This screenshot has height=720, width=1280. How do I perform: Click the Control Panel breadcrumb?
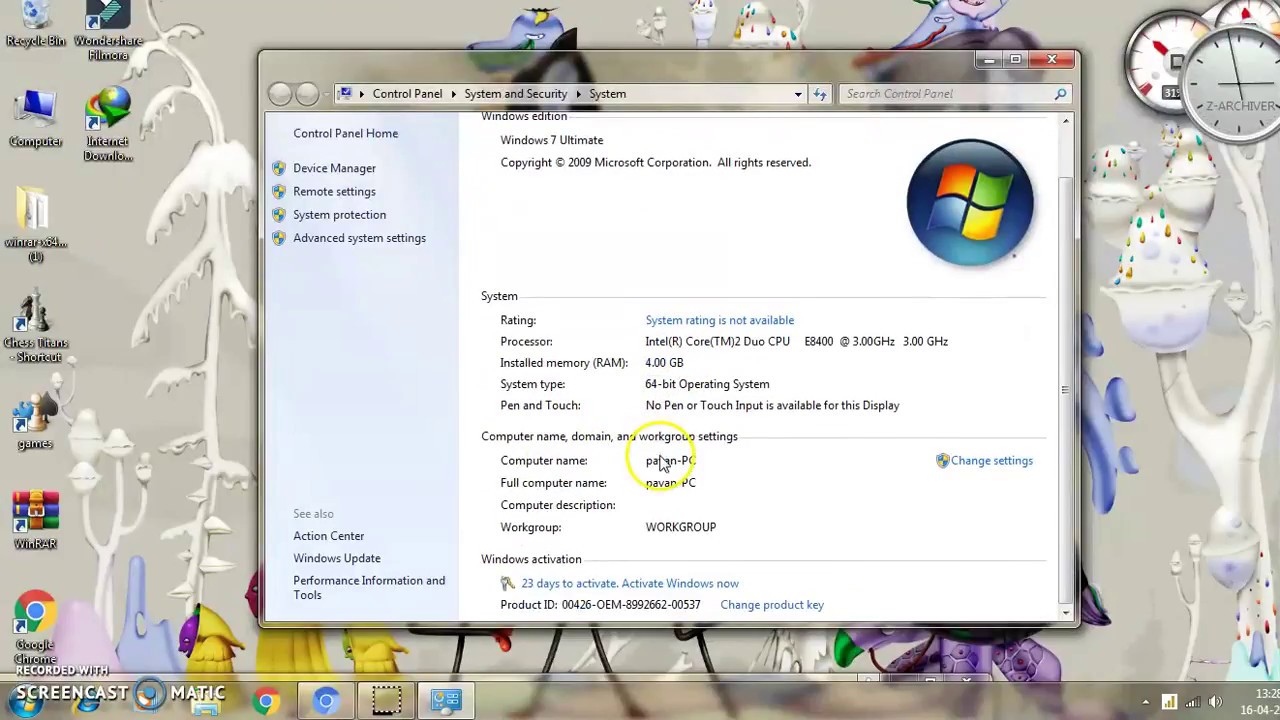tap(407, 94)
